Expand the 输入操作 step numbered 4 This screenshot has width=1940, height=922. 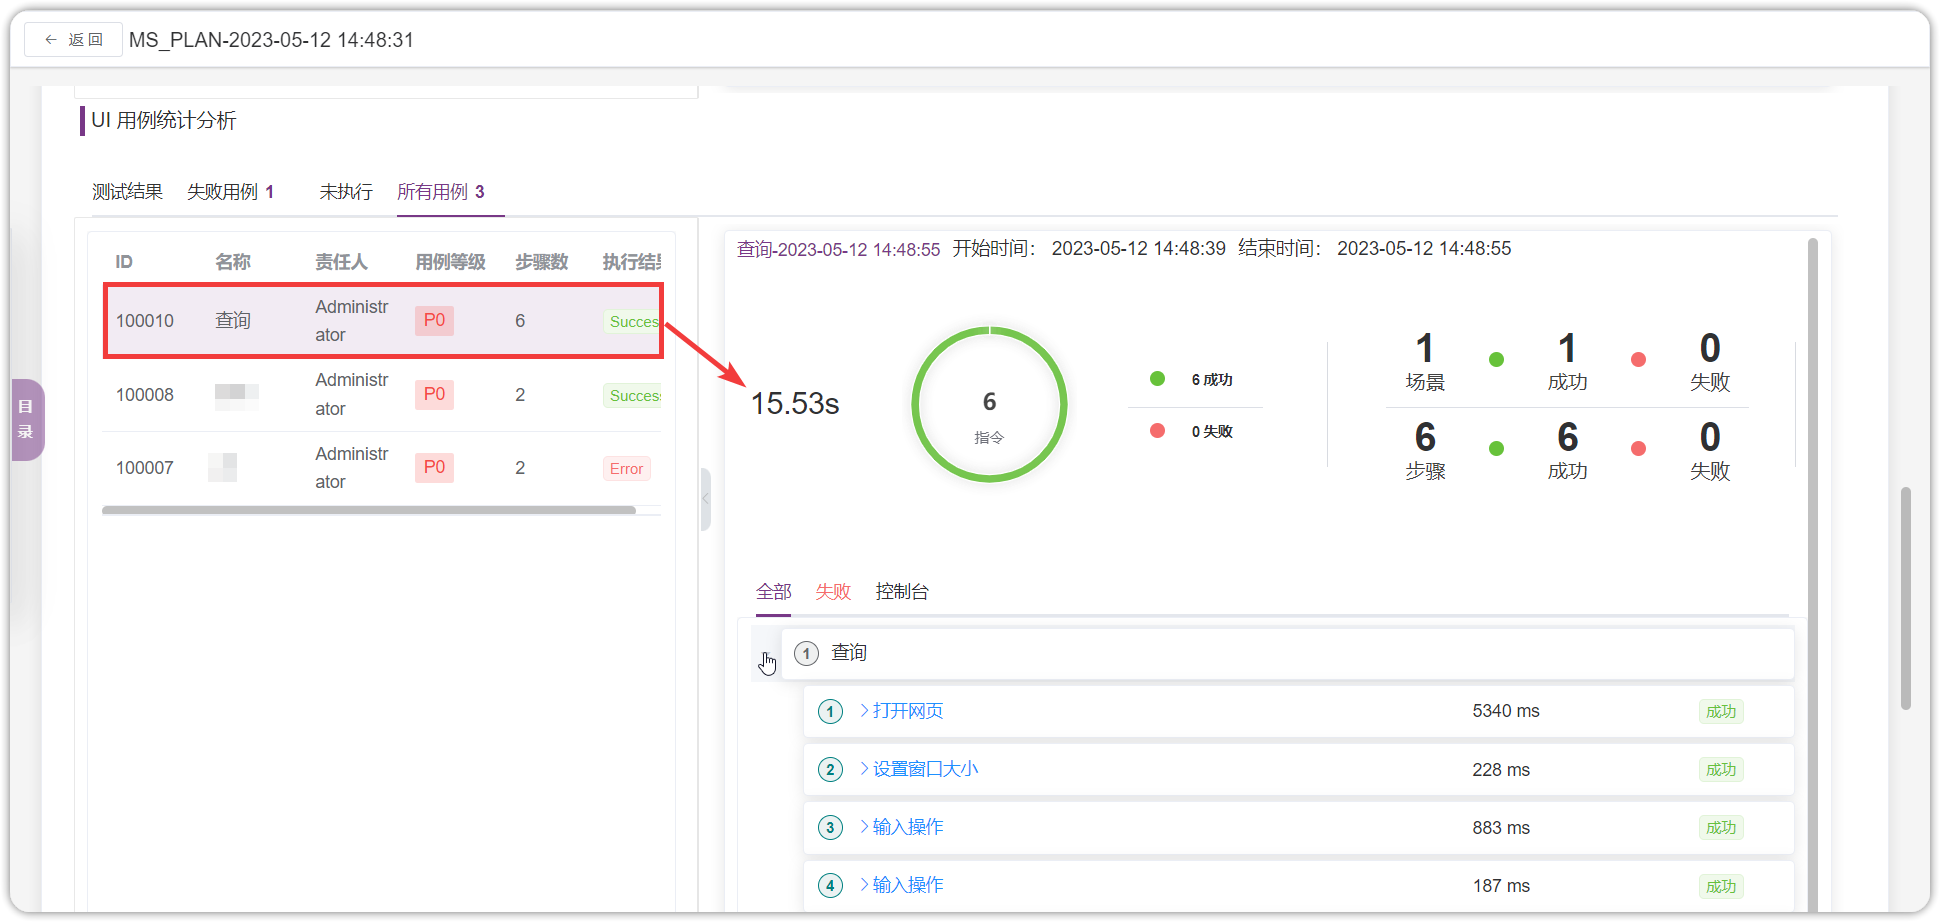pos(901,885)
